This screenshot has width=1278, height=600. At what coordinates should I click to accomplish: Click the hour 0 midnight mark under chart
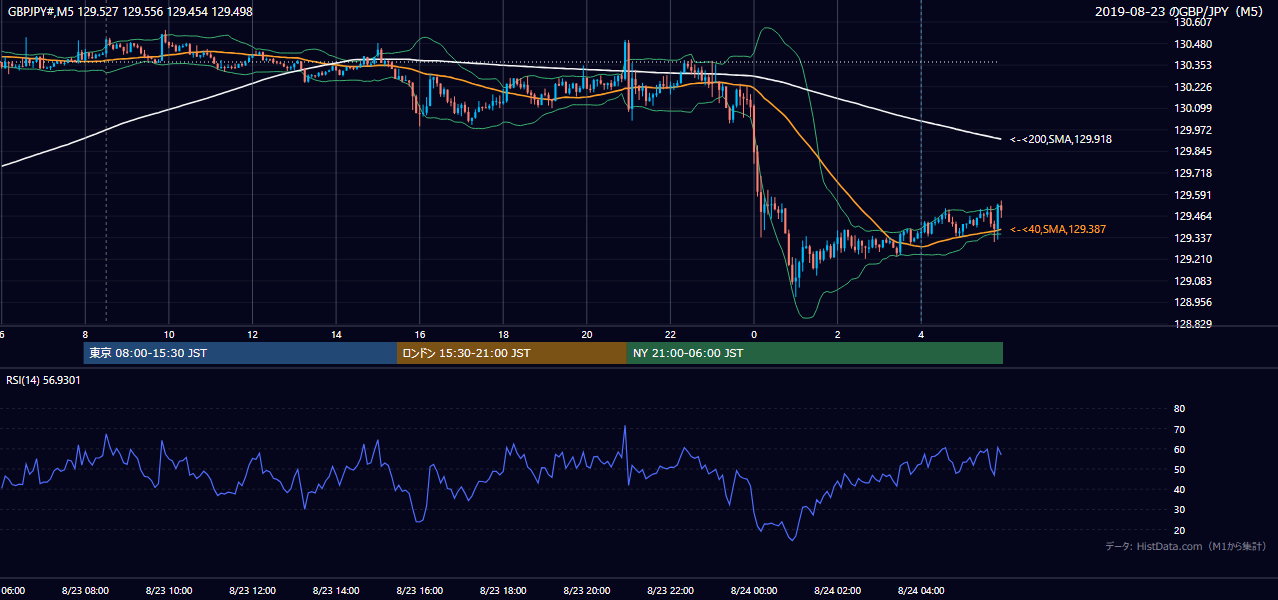coord(754,335)
